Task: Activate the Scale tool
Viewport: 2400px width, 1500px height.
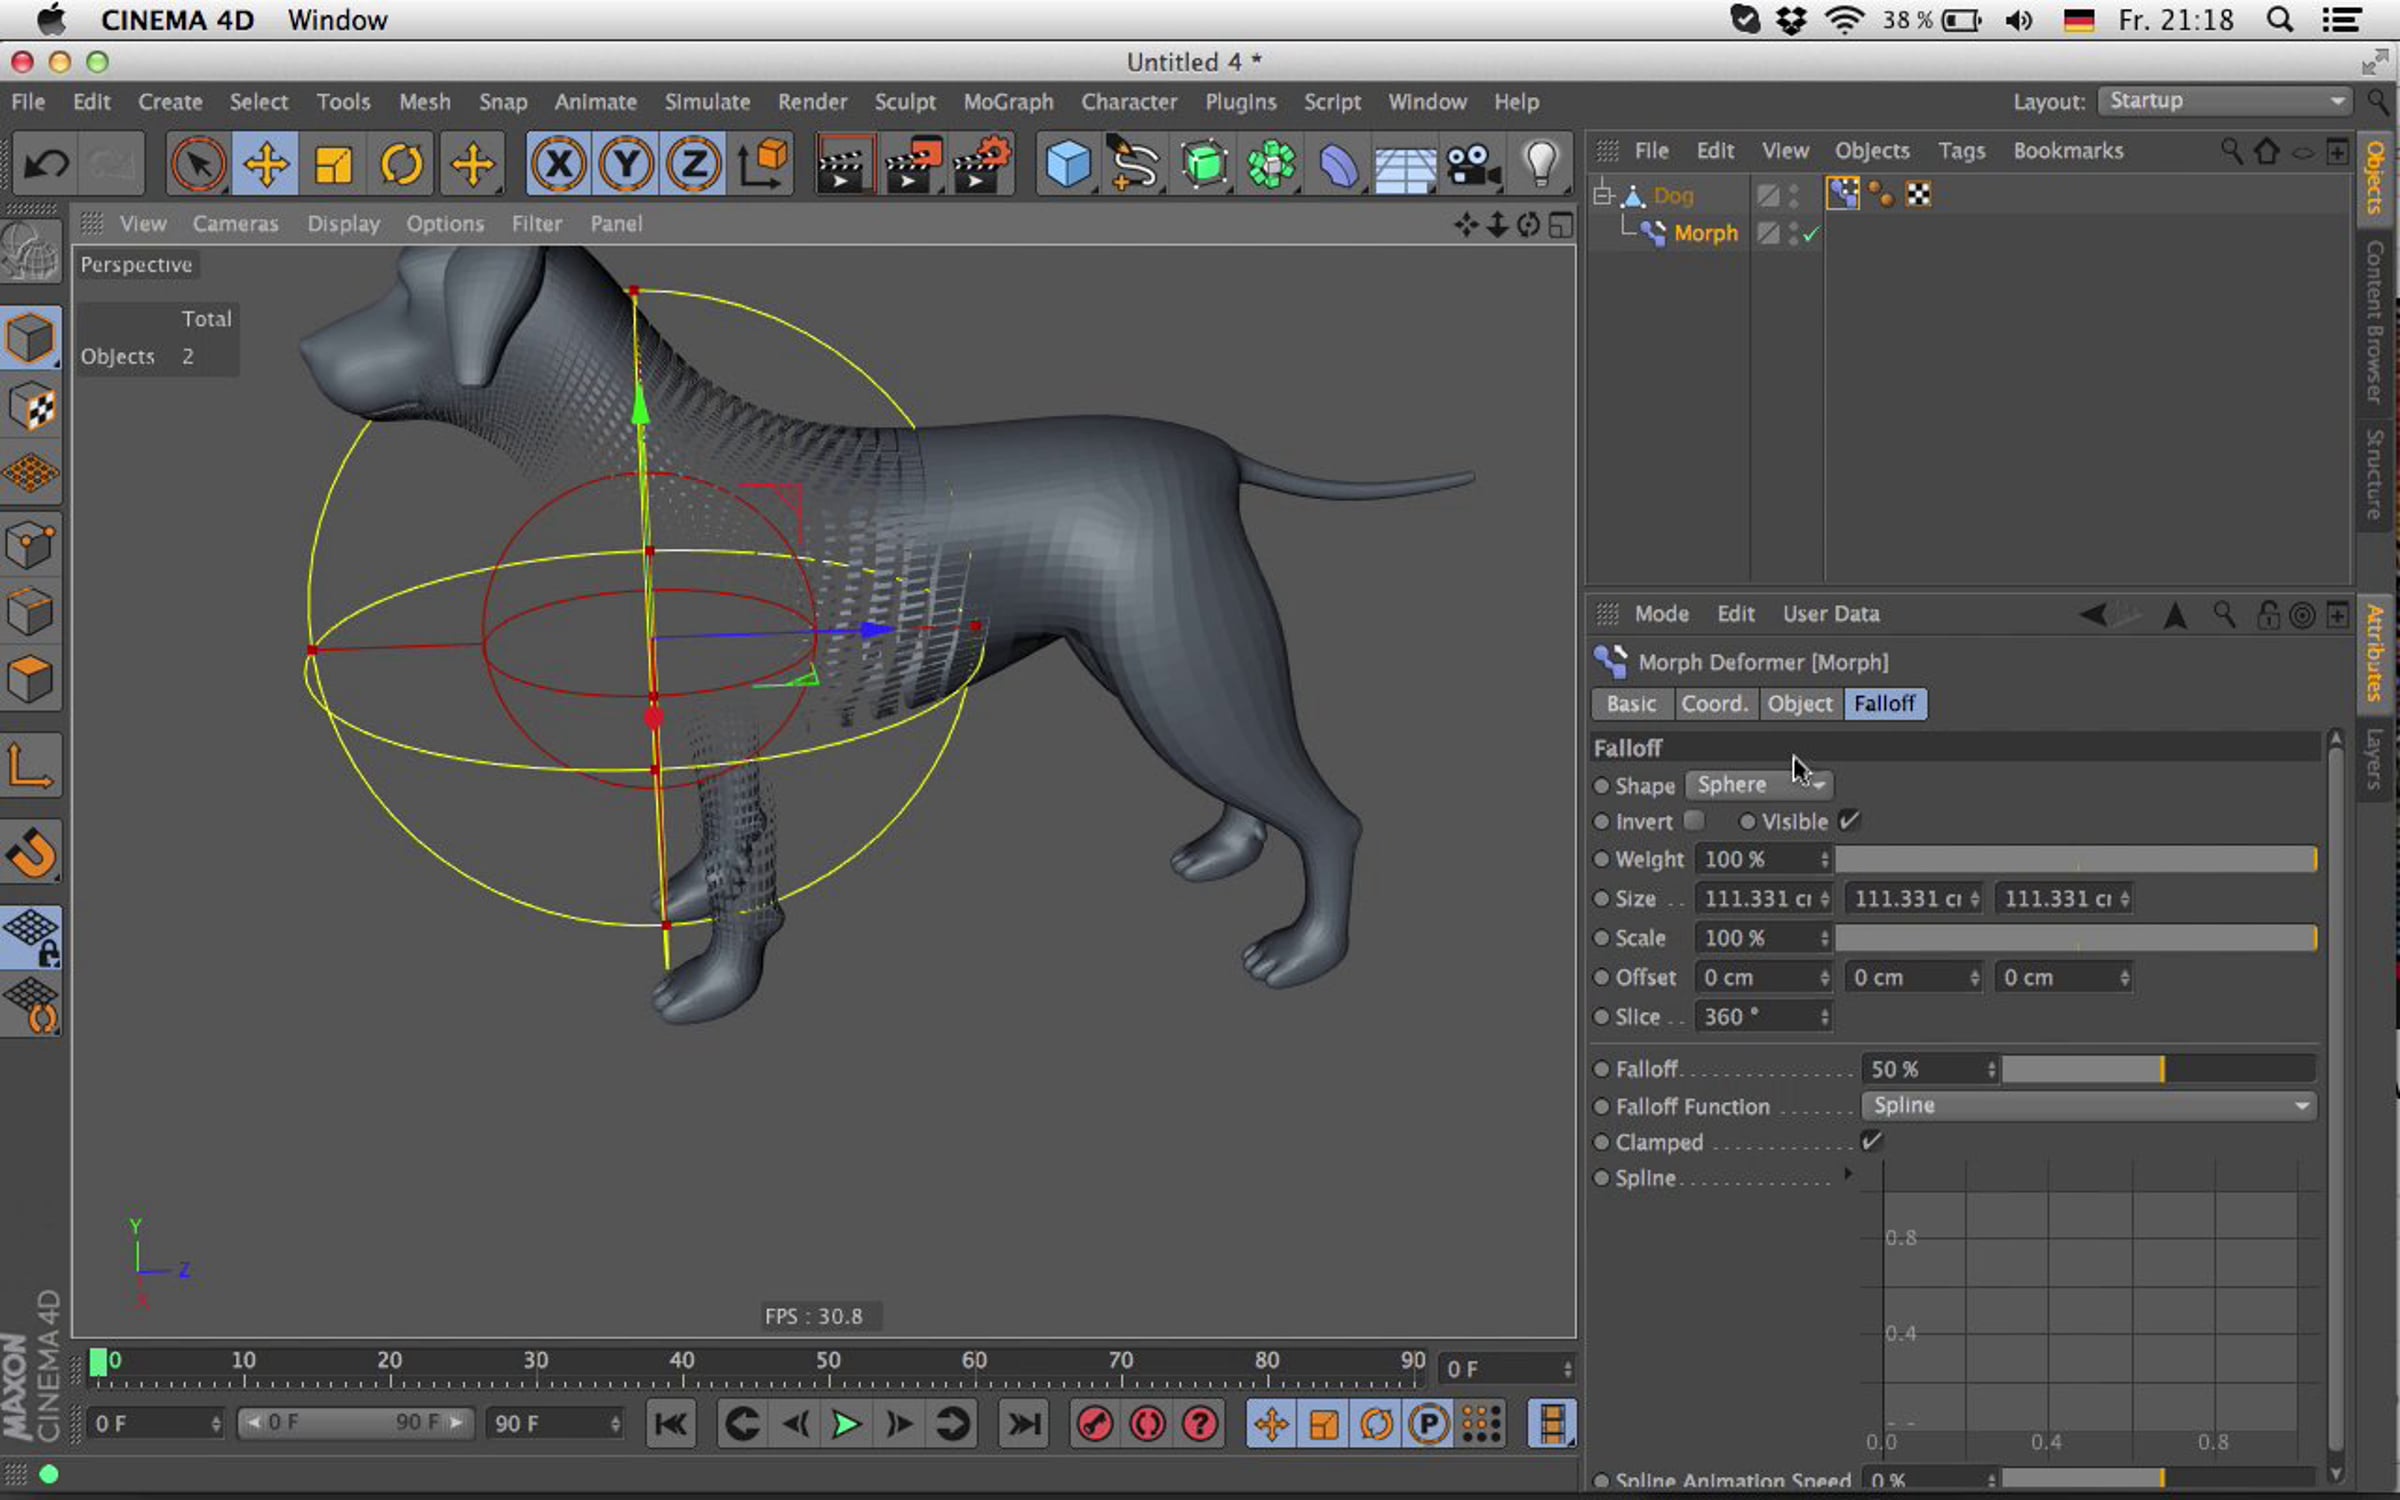Action: 333,163
